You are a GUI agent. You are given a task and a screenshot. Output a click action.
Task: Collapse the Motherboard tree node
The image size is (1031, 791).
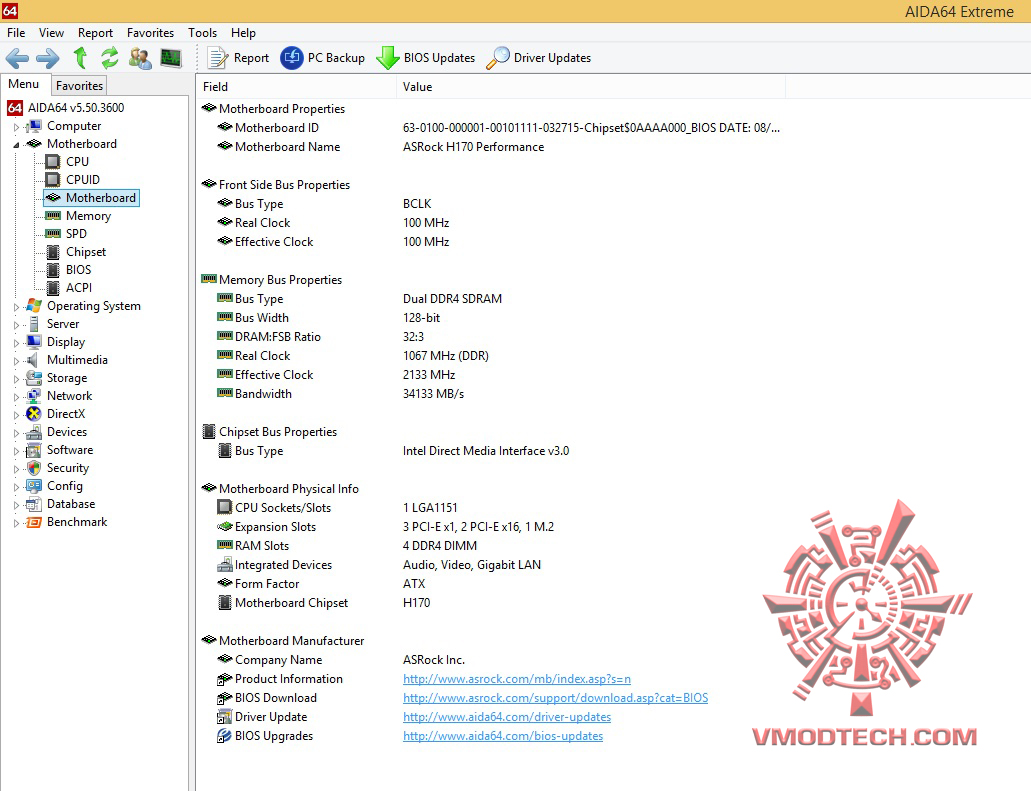point(16,145)
